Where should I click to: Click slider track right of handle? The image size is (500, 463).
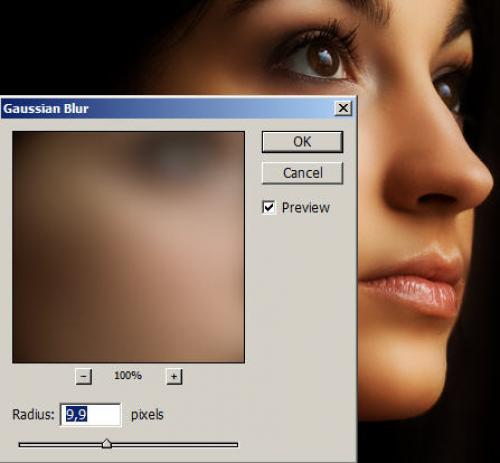[174, 445]
